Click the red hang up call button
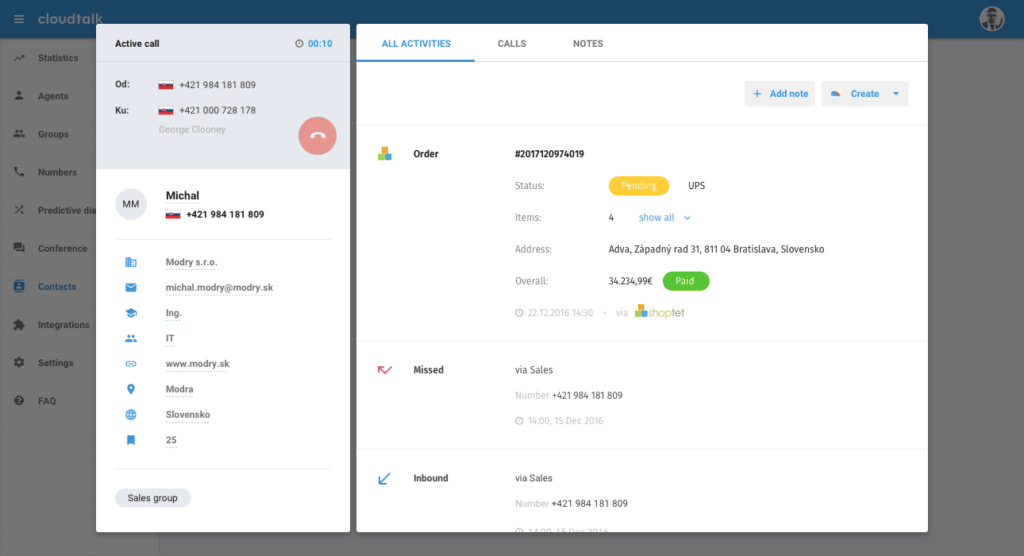 click(x=317, y=136)
